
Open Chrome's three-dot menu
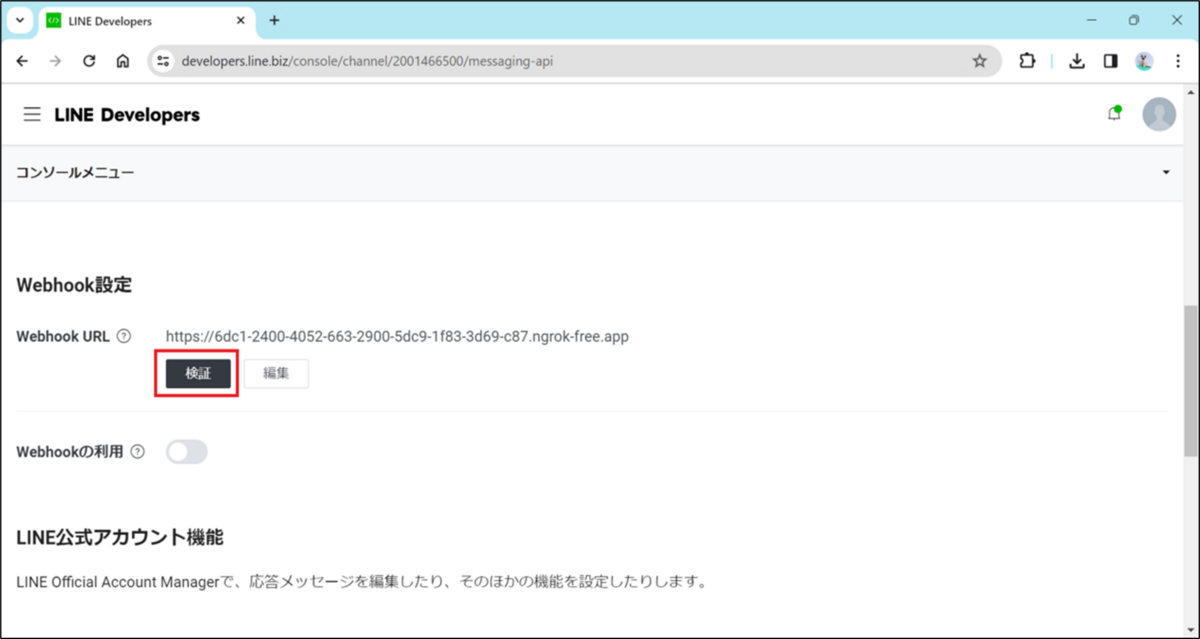[1178, 61]
